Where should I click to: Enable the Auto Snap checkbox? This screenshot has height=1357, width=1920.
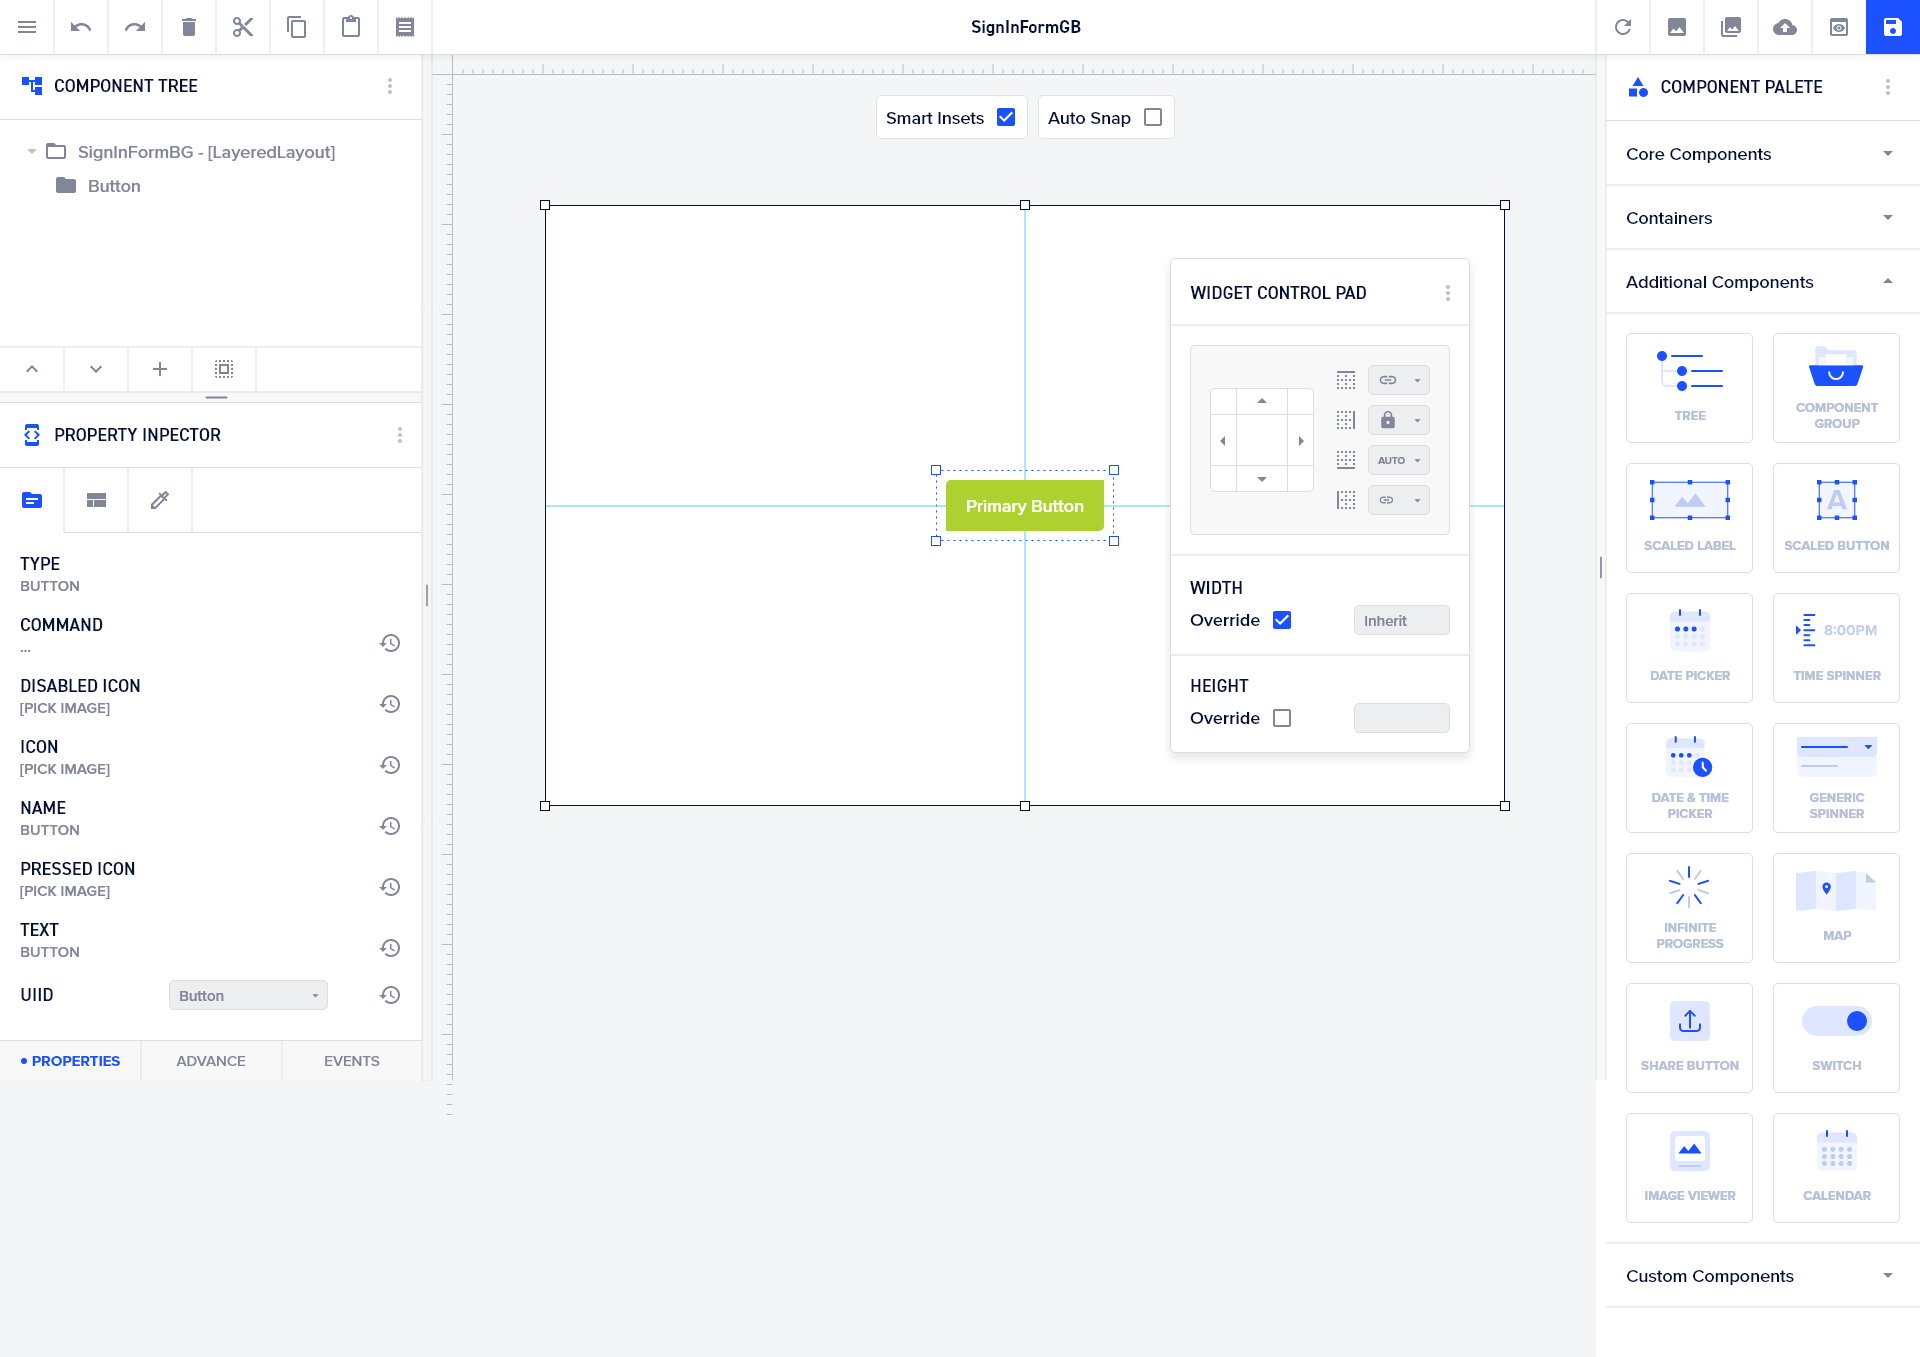point(1154,117)
